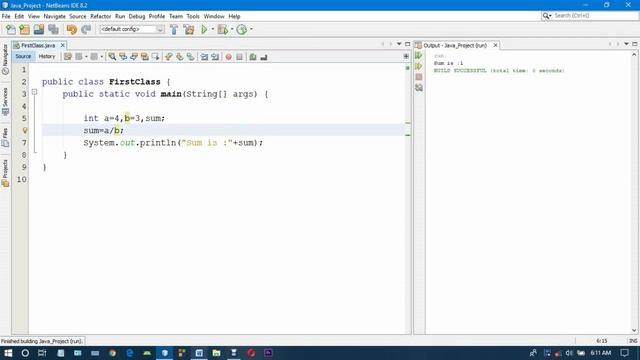Toggle Rectangular Selection editor icon
This screenshot has height=360, width=640.
click(x=156, y=57)
